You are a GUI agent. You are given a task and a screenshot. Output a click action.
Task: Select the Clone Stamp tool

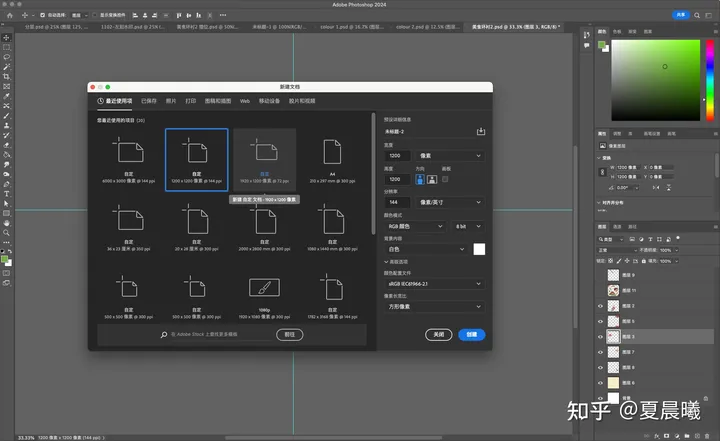pos(6,125)
